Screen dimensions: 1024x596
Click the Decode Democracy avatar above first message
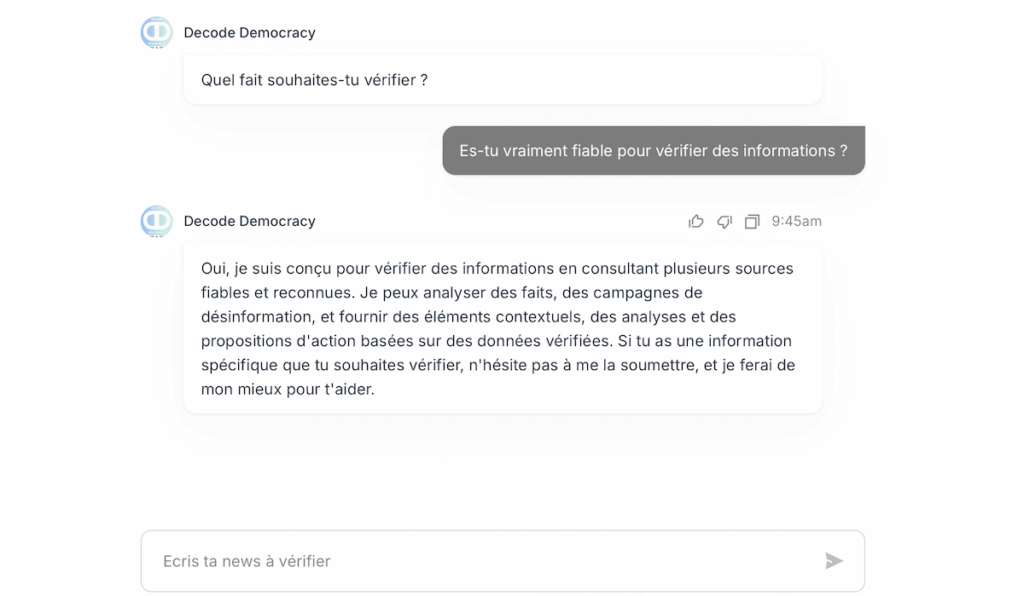tap(156, 33)
